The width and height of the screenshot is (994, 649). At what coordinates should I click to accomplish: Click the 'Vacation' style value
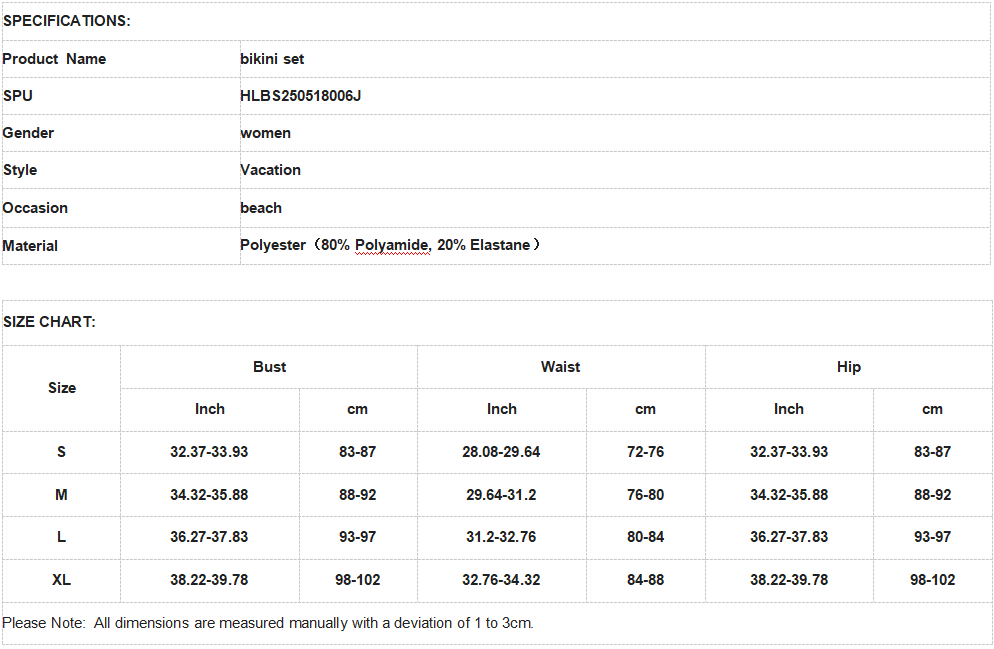click(x=271, y=170)
